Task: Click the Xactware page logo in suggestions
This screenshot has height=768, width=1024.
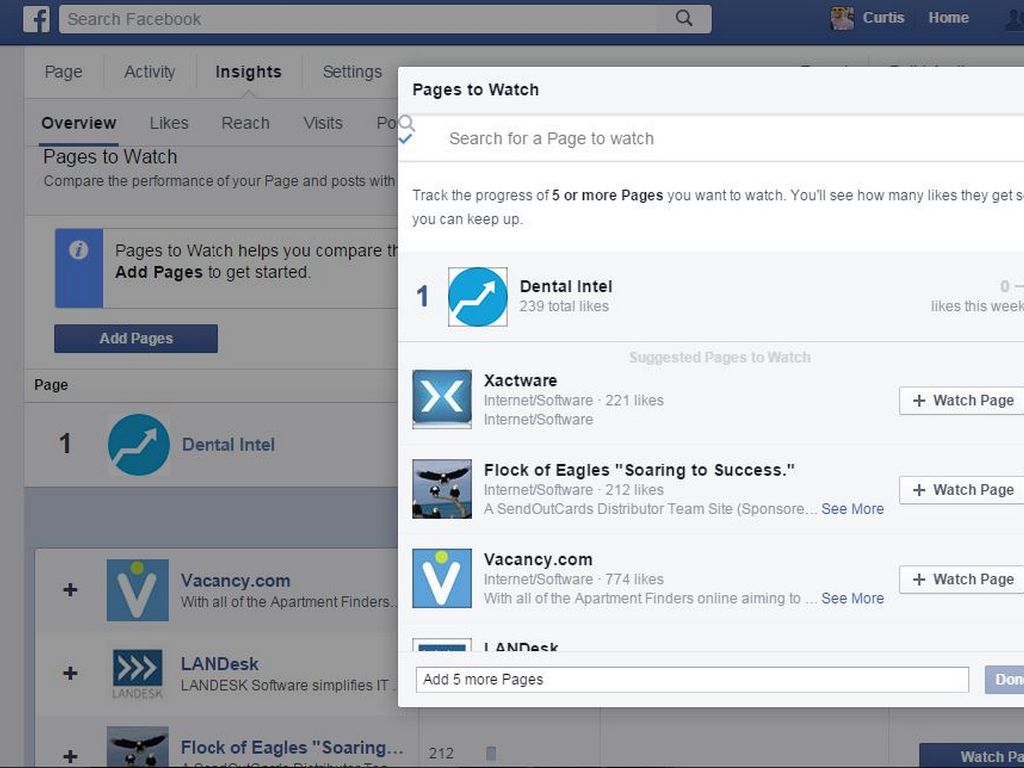Action: click(x=442, y=399)
